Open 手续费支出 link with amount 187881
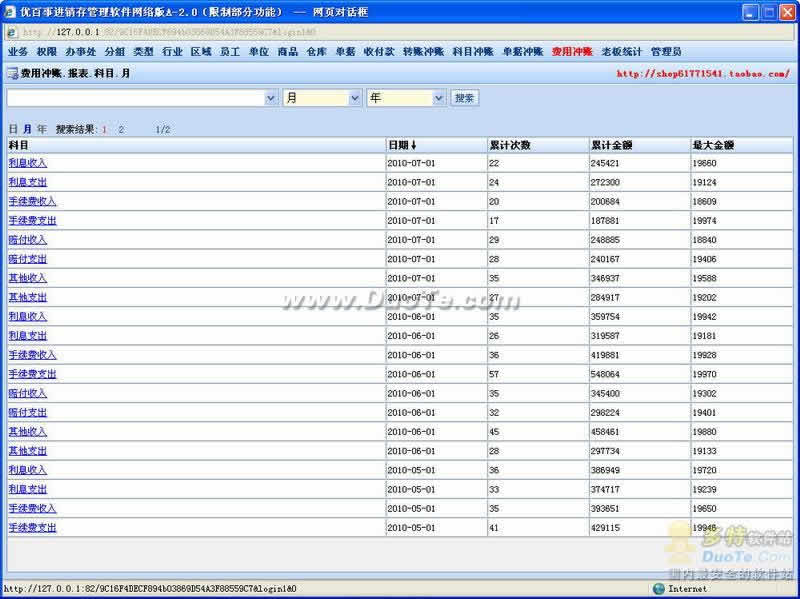Viewport: 800px width, 599px height. click(32, 220)
